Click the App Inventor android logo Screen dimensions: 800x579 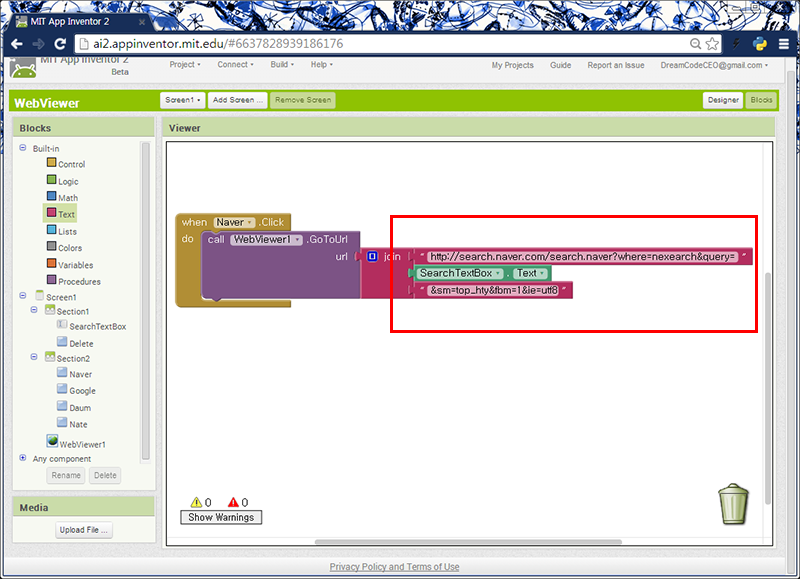pyautogui.click(x=23, y=69)
